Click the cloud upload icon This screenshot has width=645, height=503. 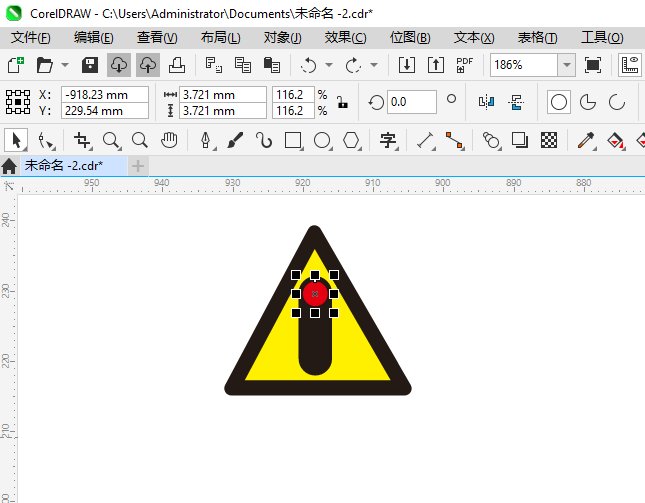(x=148, y=65)
